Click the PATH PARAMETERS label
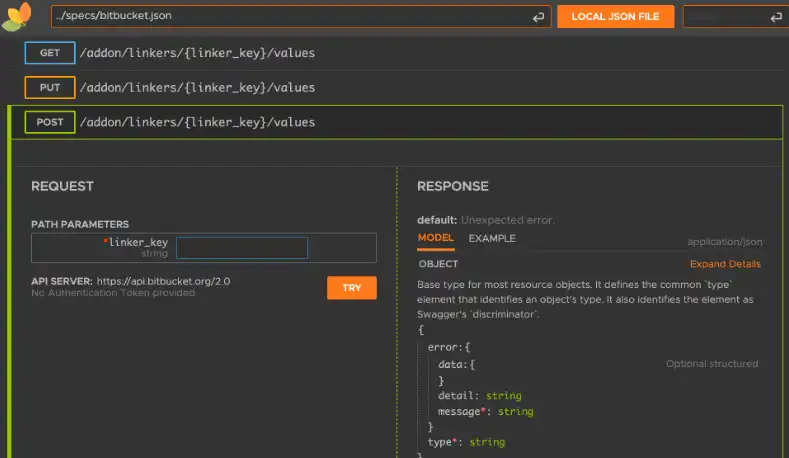Image resolution: width=789 pixels, height=458 pixels. (80, 224)
